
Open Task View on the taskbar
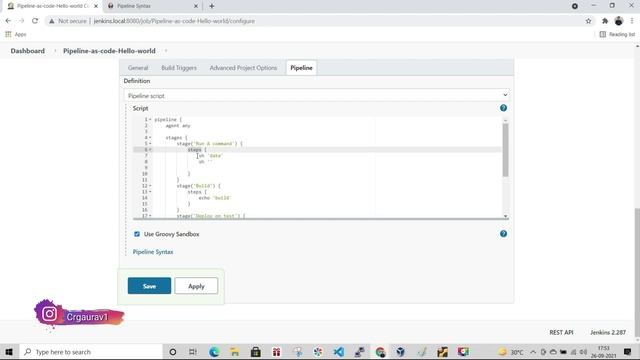(x=193, y=352)
